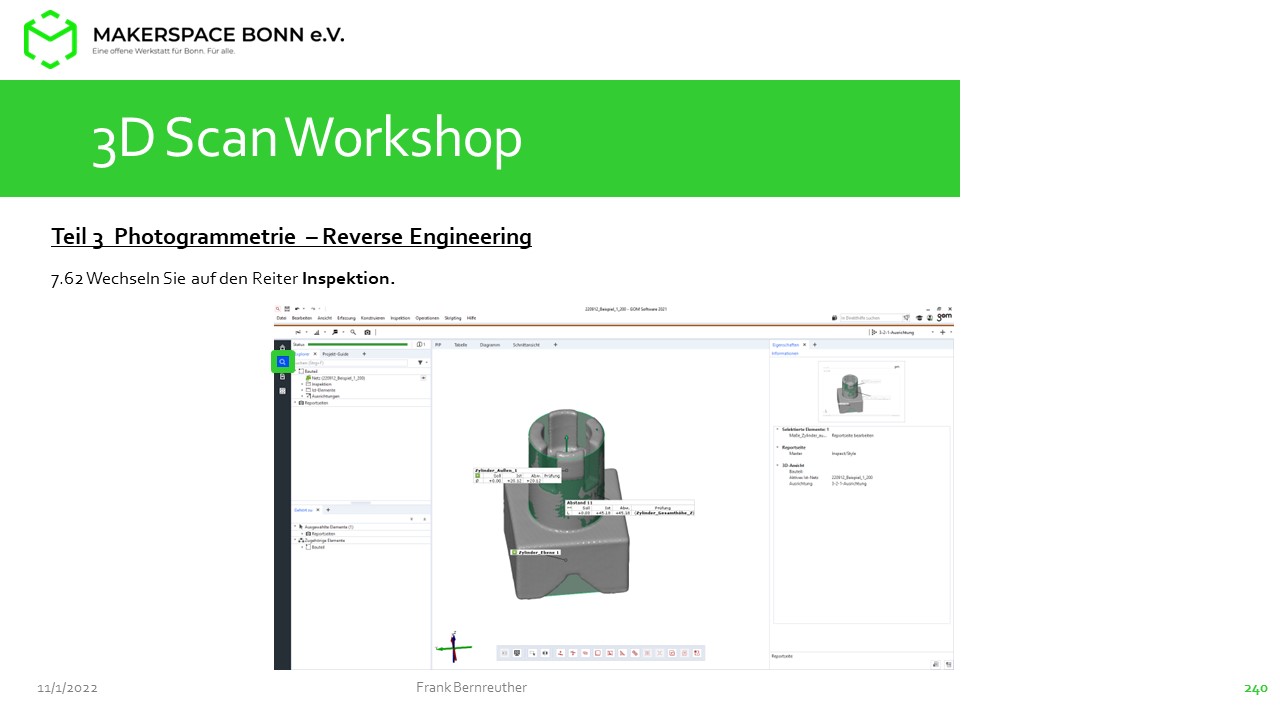Click the filter funnel icon in Explorer
The height and width of the screenshot is (720, 1280).
point(420,362)
